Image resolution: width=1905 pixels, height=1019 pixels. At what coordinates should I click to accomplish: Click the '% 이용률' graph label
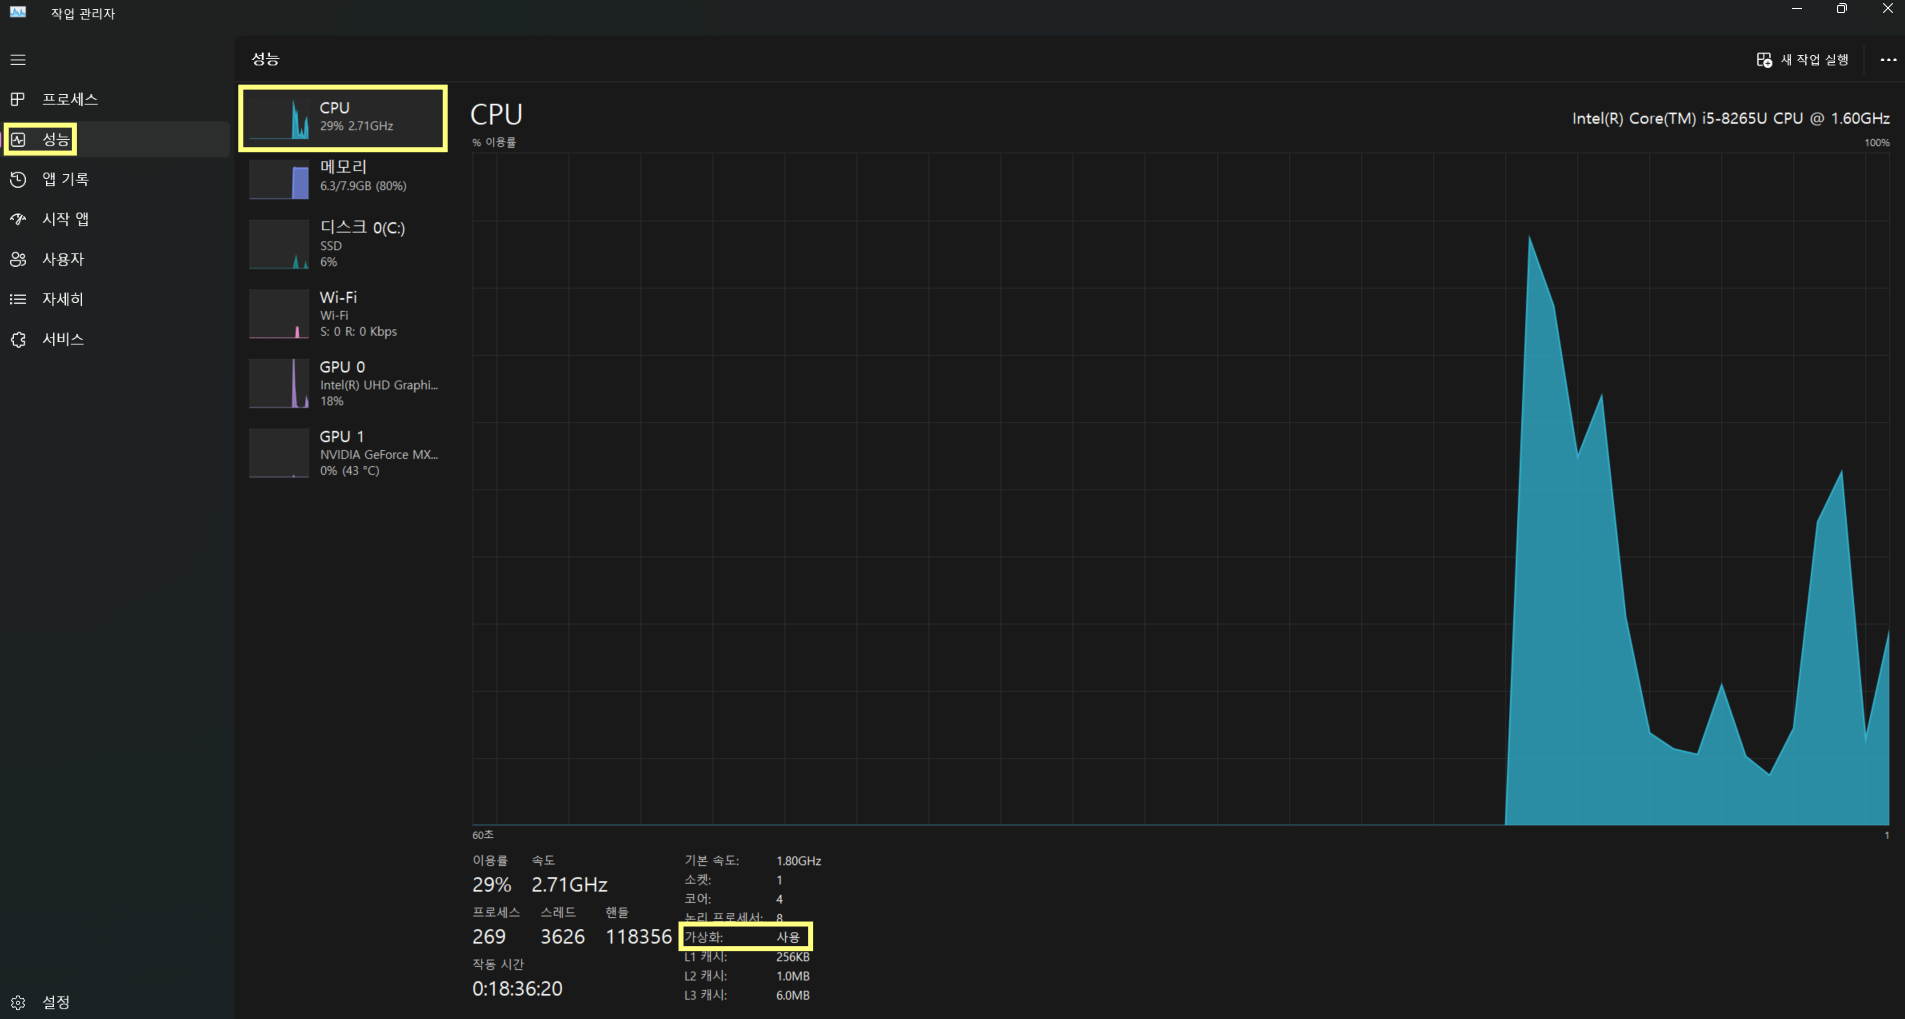(x=494, y=143)
